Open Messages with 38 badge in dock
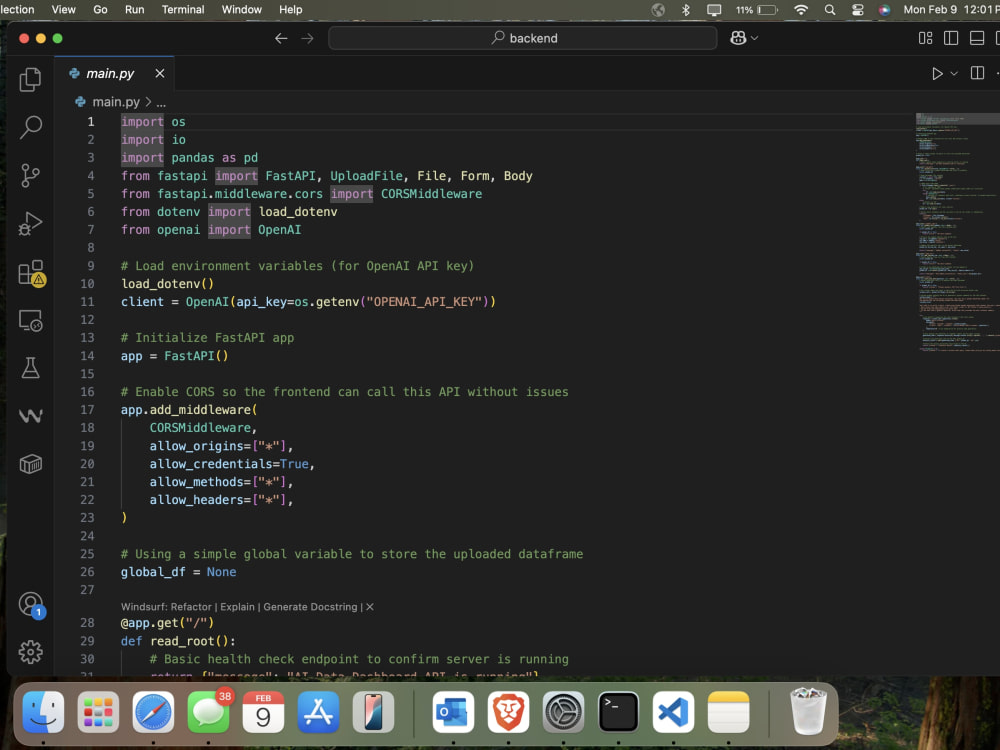The image size is (1000, 750). pos(209,712)
